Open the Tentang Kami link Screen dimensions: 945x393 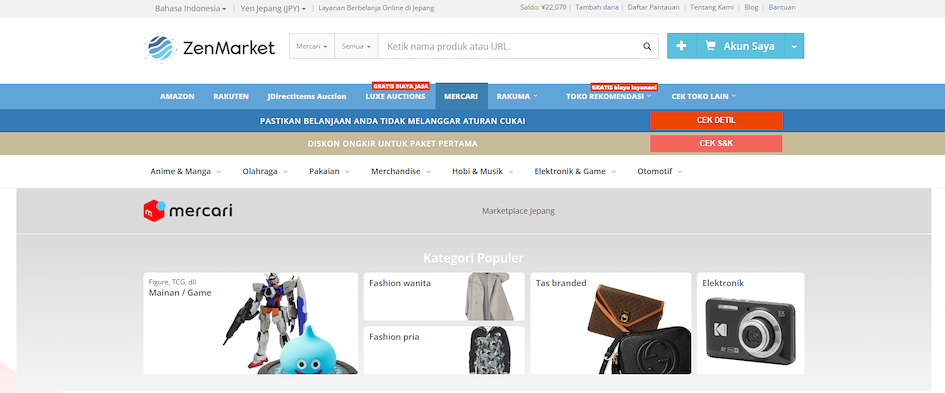711,8
